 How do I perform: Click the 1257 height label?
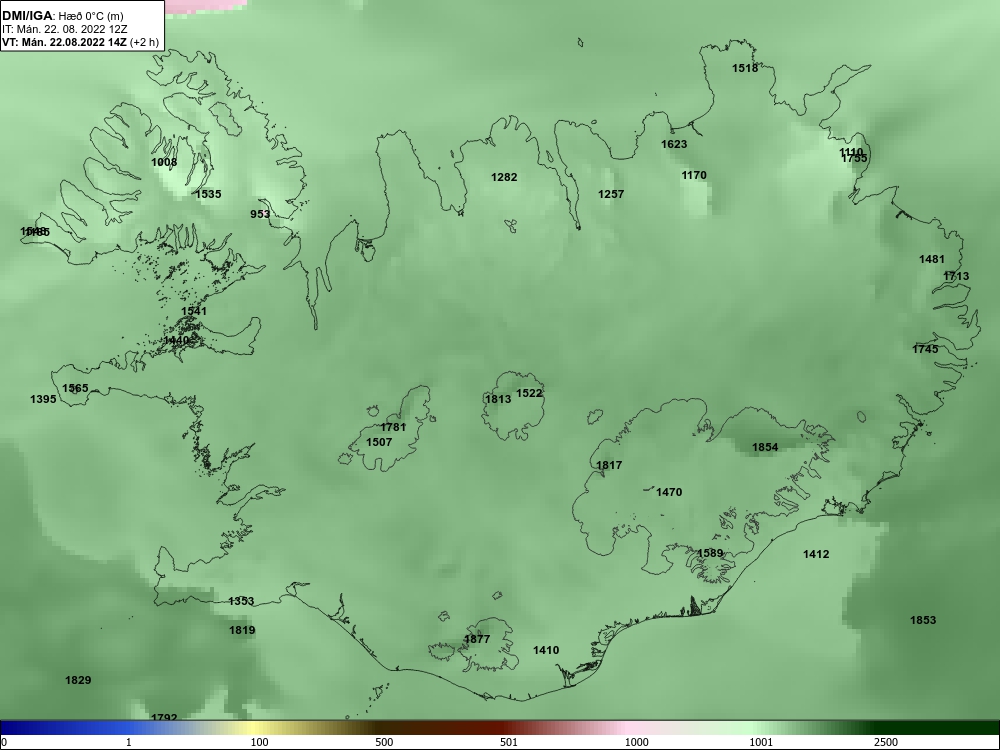coord(611,194)
